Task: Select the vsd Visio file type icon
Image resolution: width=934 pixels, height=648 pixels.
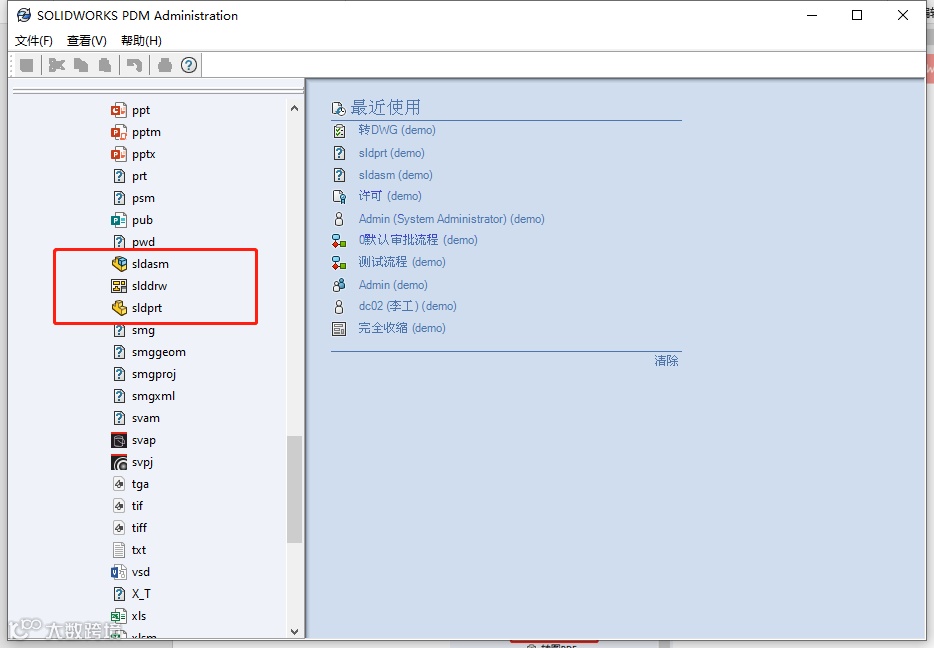Action: [119, 572]
